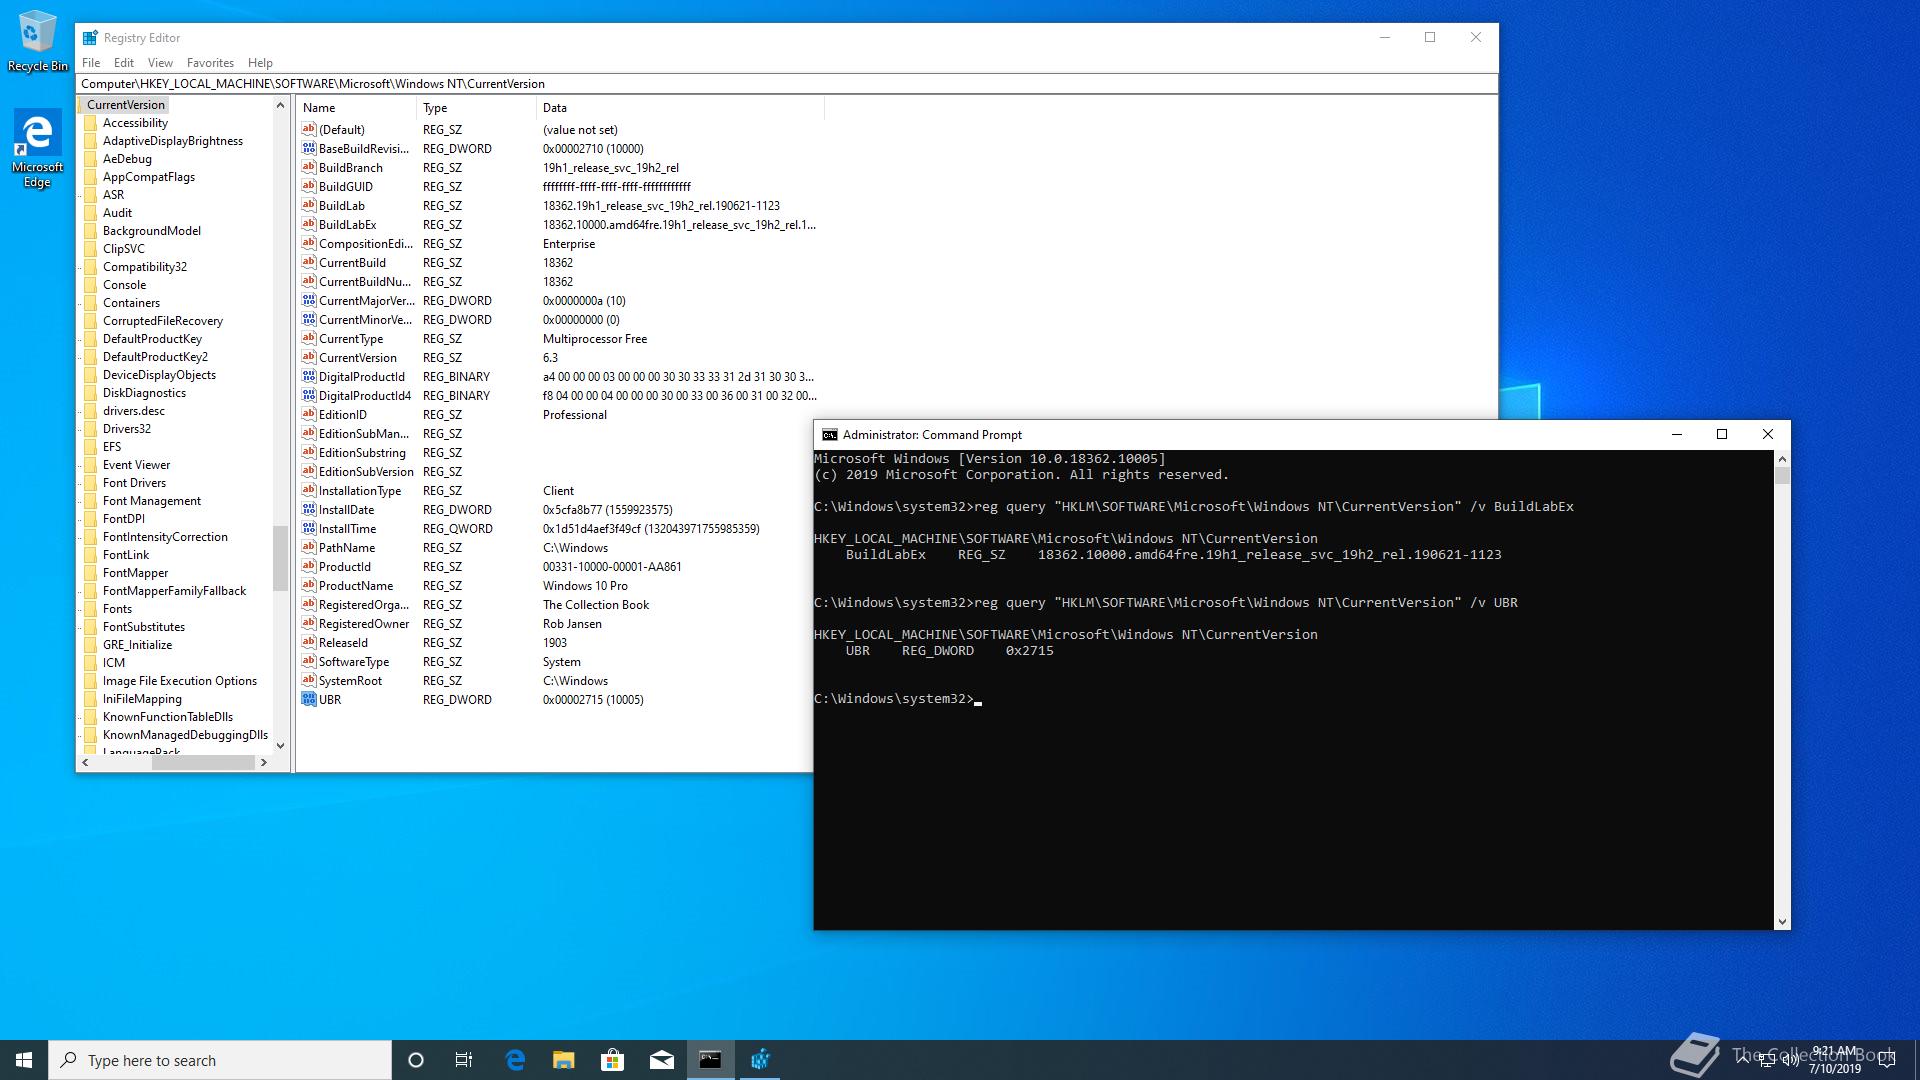1920x1080 pixels.
Task: Select the ProductName string value icon
Action: [x=309, y=586]
